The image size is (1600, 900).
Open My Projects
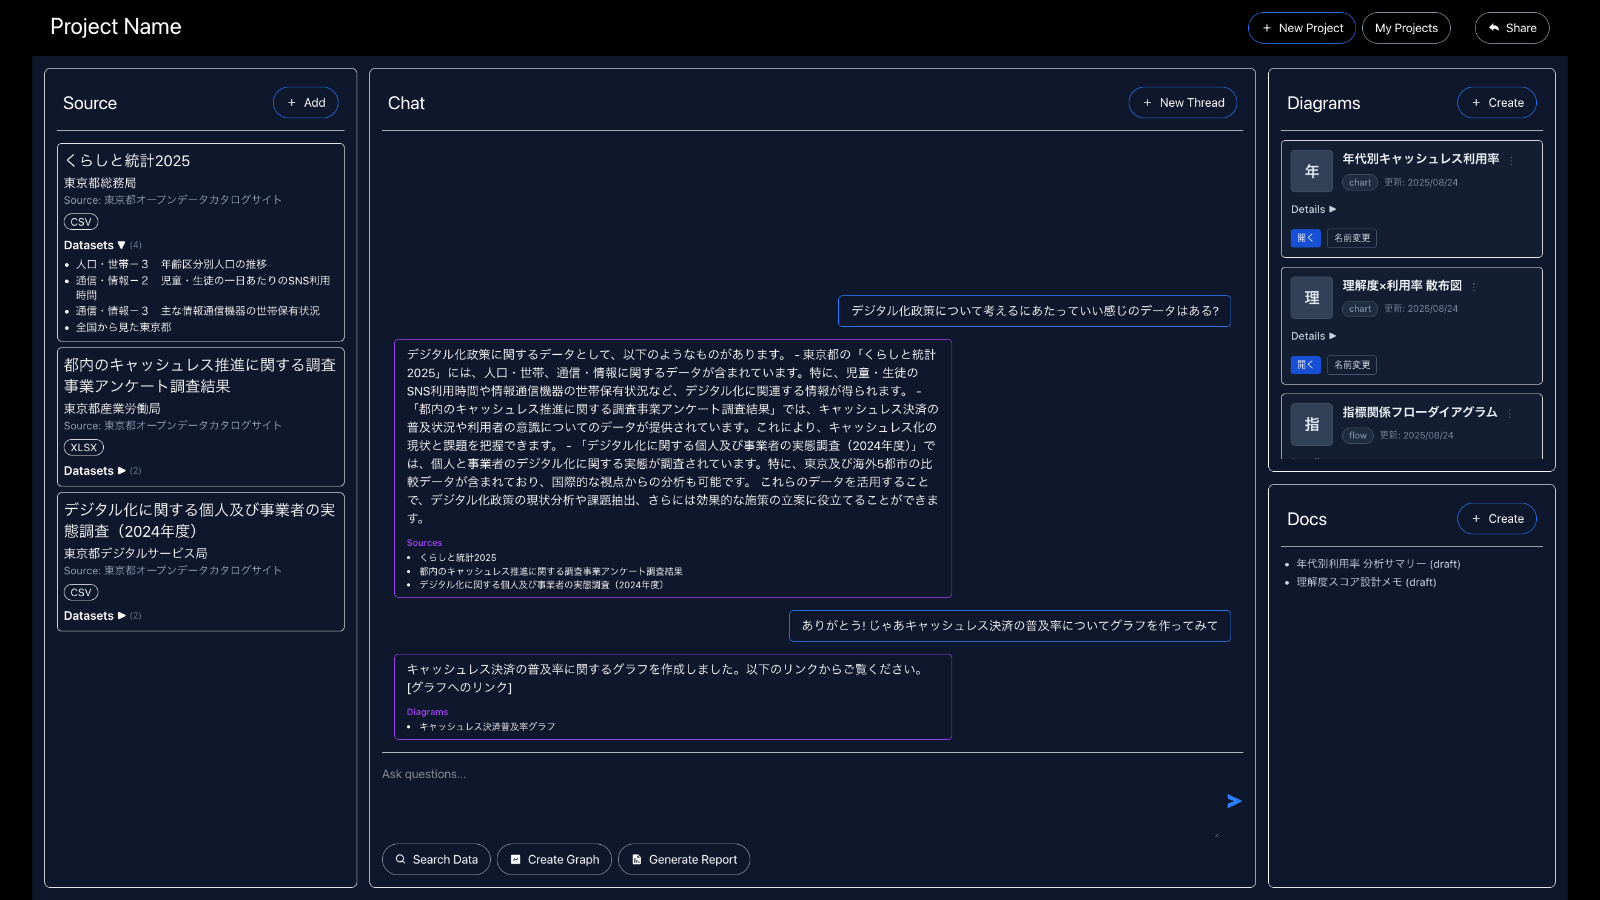[x=1406, y=28]
